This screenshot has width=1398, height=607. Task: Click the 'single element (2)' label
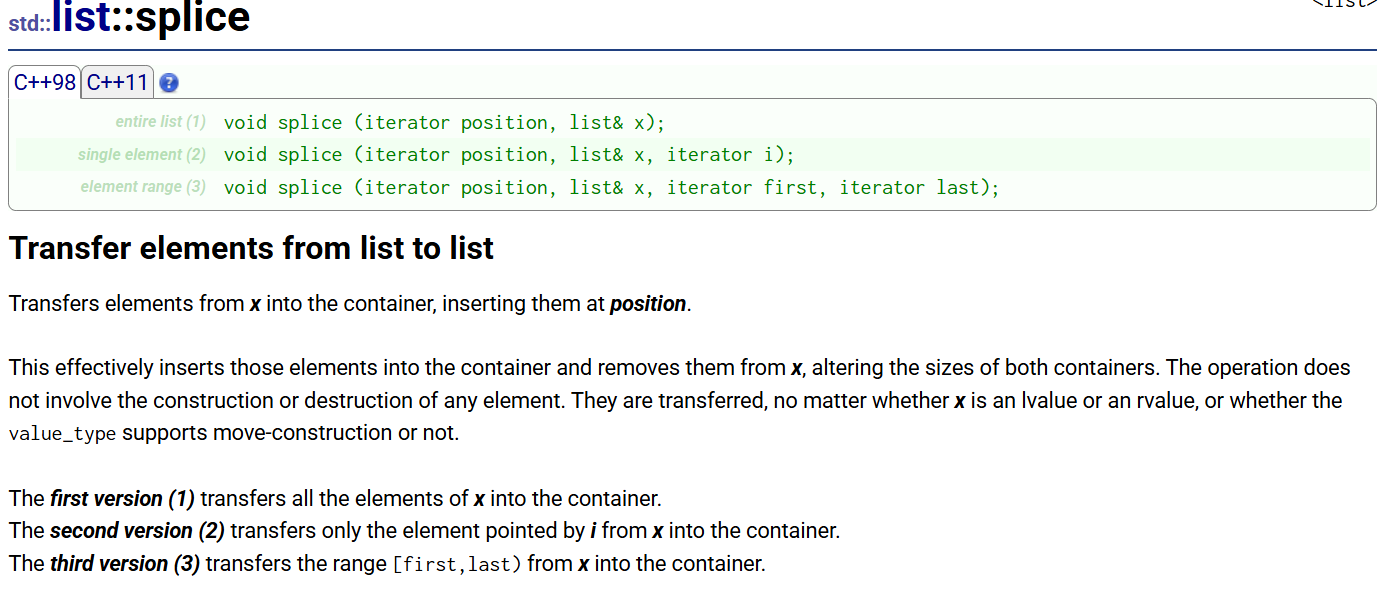coord(142,155)
